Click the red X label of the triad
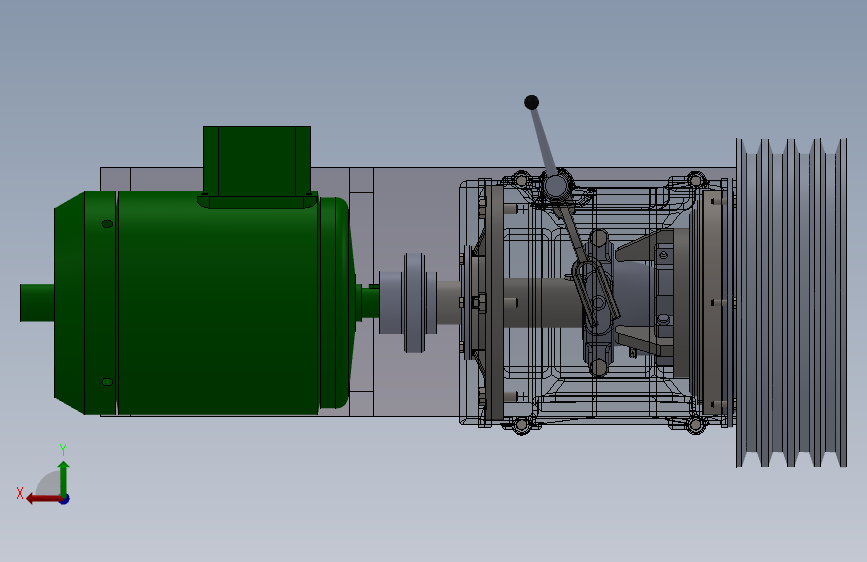The height and width of the screenshot is (562, 867). pyautogui.click(x=20, y=493)
